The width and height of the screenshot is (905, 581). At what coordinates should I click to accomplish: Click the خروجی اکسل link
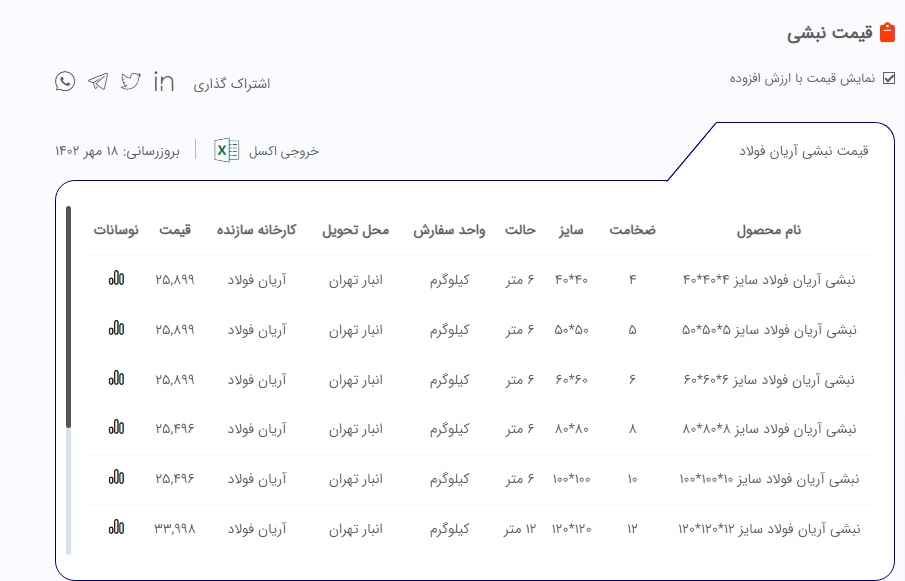click(x=283, y=151)
